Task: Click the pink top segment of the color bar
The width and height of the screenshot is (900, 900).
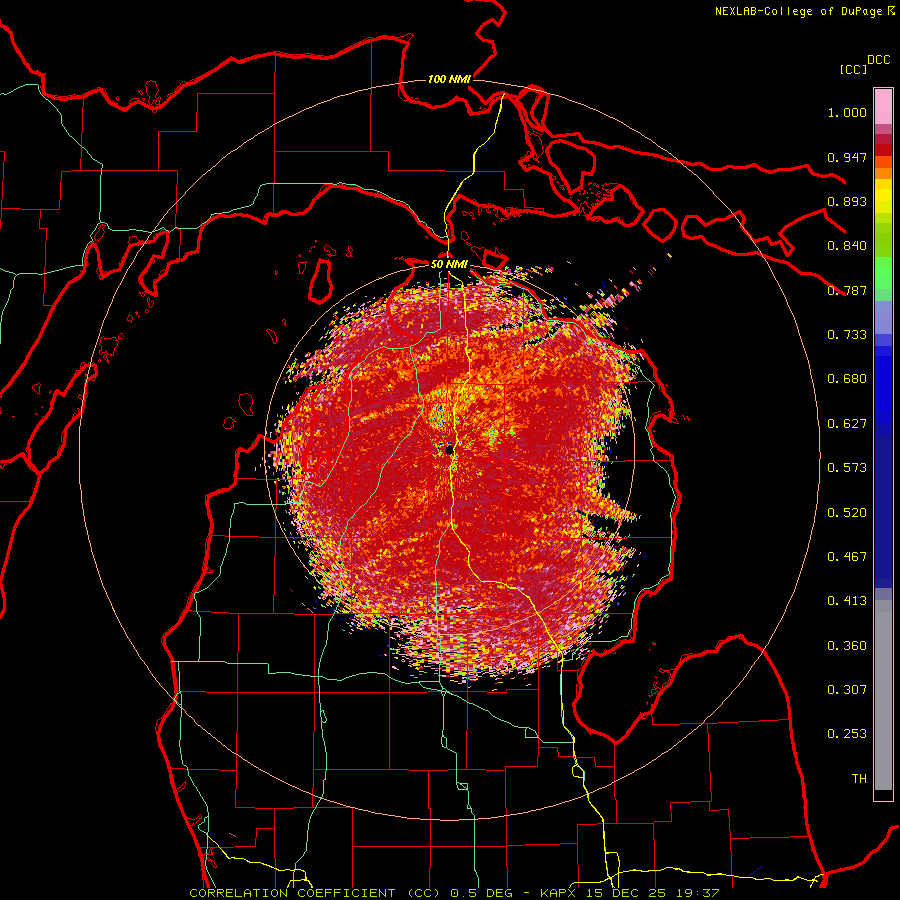Action: [x=883, y=106]
